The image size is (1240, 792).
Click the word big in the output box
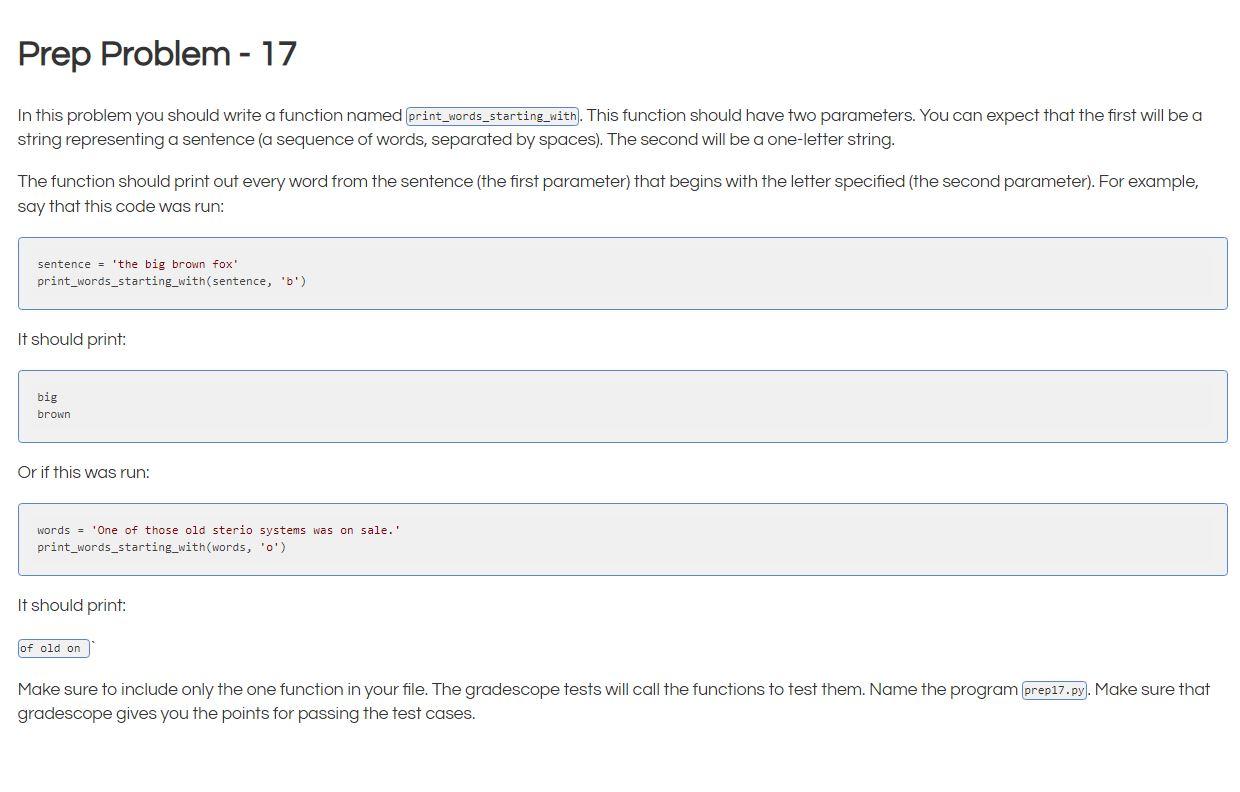(47, 396)
